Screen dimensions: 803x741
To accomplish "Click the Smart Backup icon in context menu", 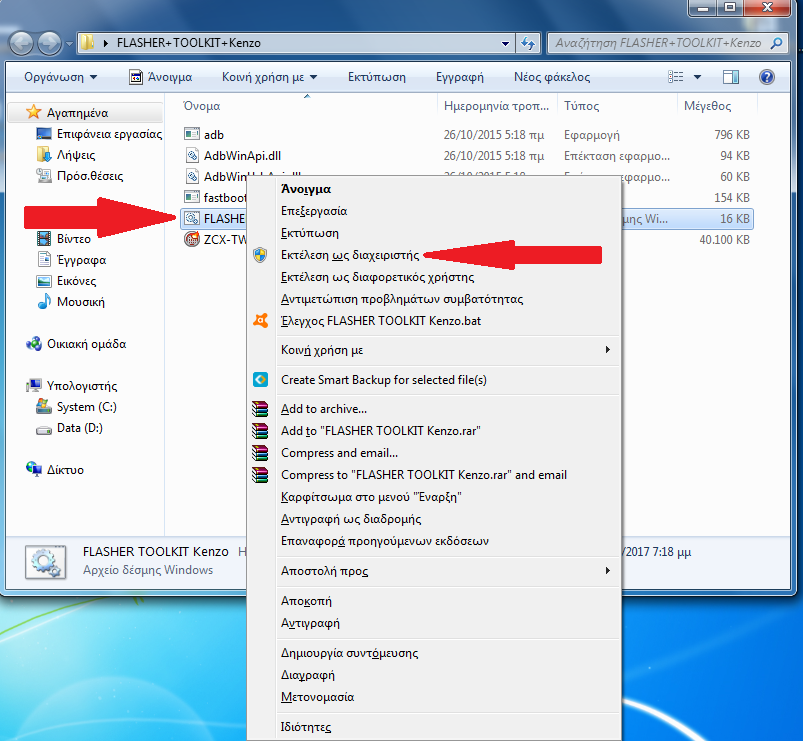I will tap(260, 380).
